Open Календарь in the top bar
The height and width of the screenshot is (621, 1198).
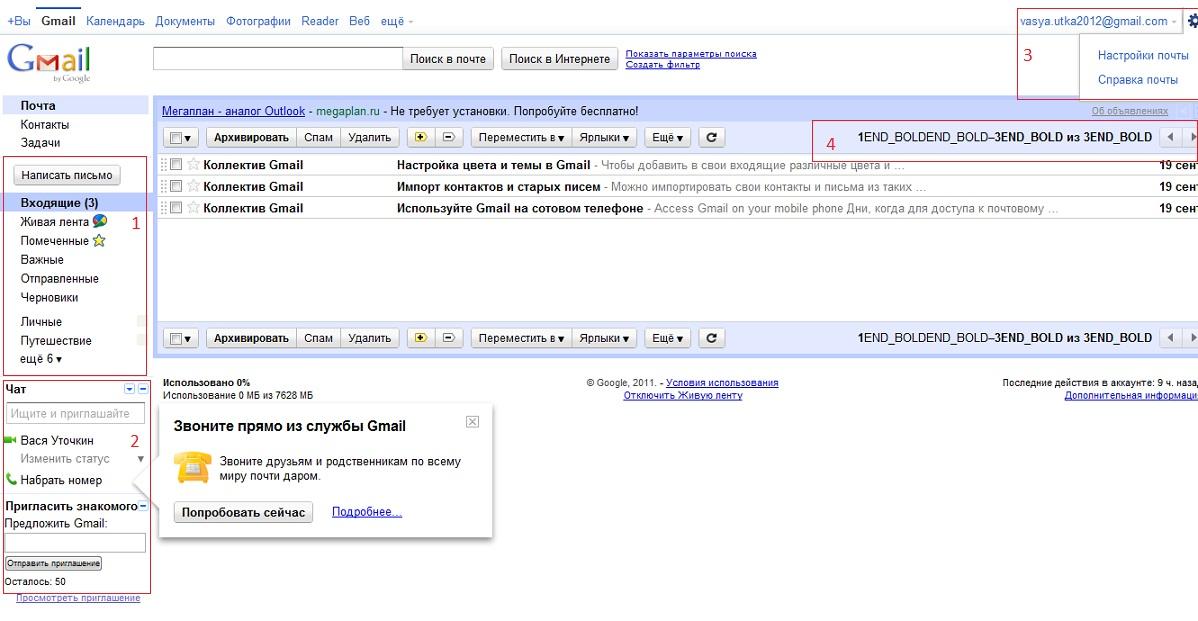point(115,21)
